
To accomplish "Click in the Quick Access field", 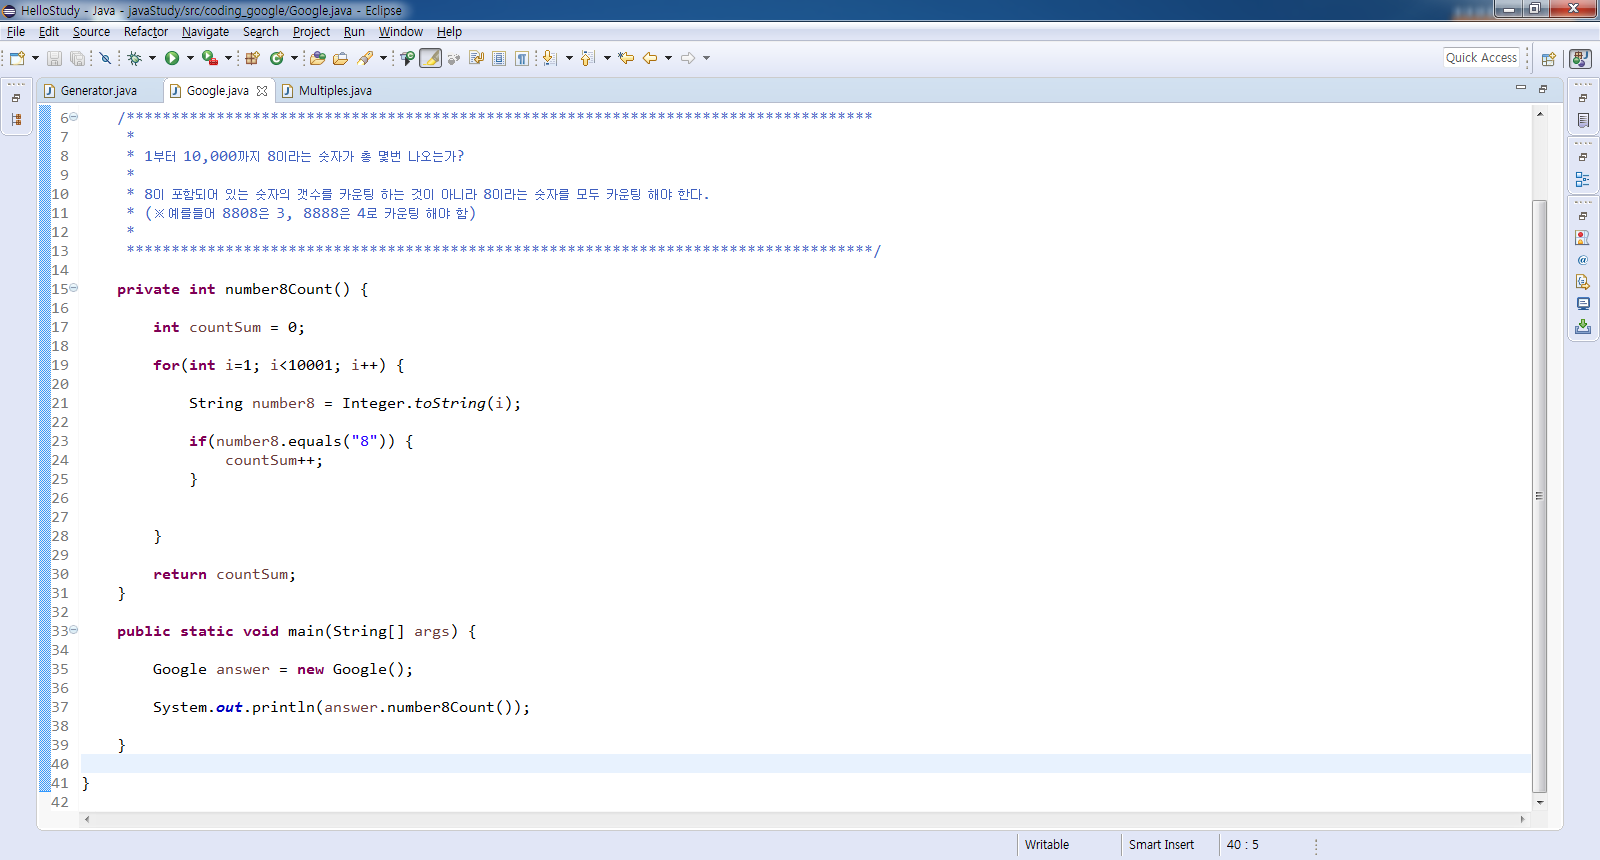I will pos(1481,58).
